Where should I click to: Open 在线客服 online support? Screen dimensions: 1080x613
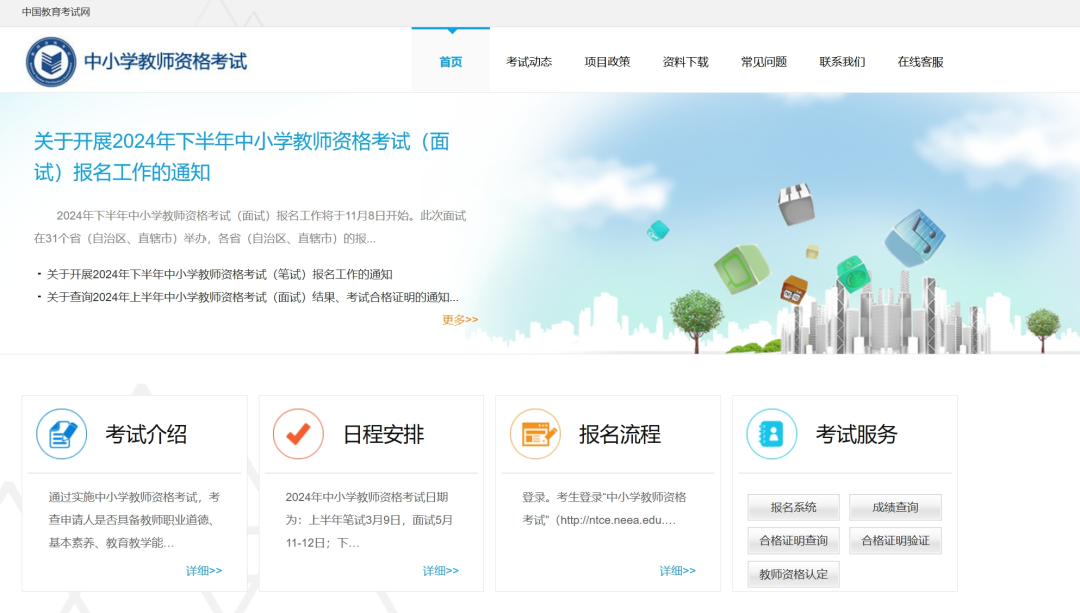pyautogui.click(x=920, y=62)
